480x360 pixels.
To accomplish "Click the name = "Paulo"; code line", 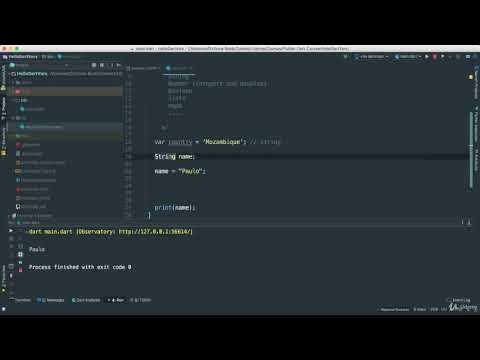I will 180,171.
